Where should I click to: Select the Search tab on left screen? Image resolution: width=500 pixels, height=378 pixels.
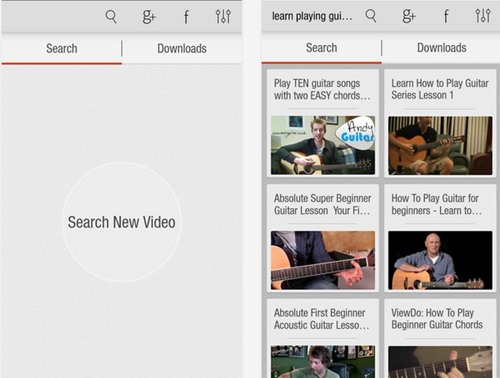62,49
